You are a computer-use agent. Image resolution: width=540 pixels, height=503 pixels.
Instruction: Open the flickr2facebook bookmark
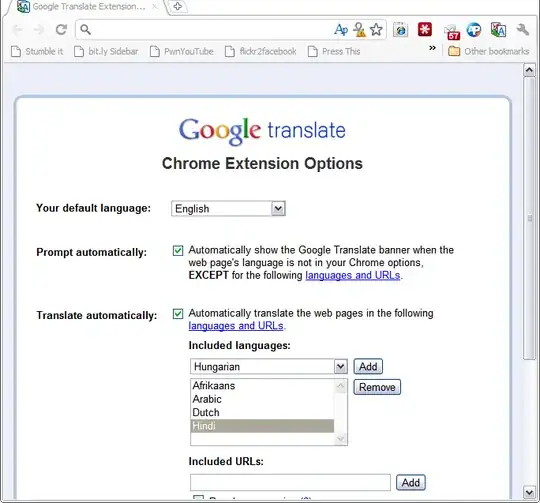[260, 52]
